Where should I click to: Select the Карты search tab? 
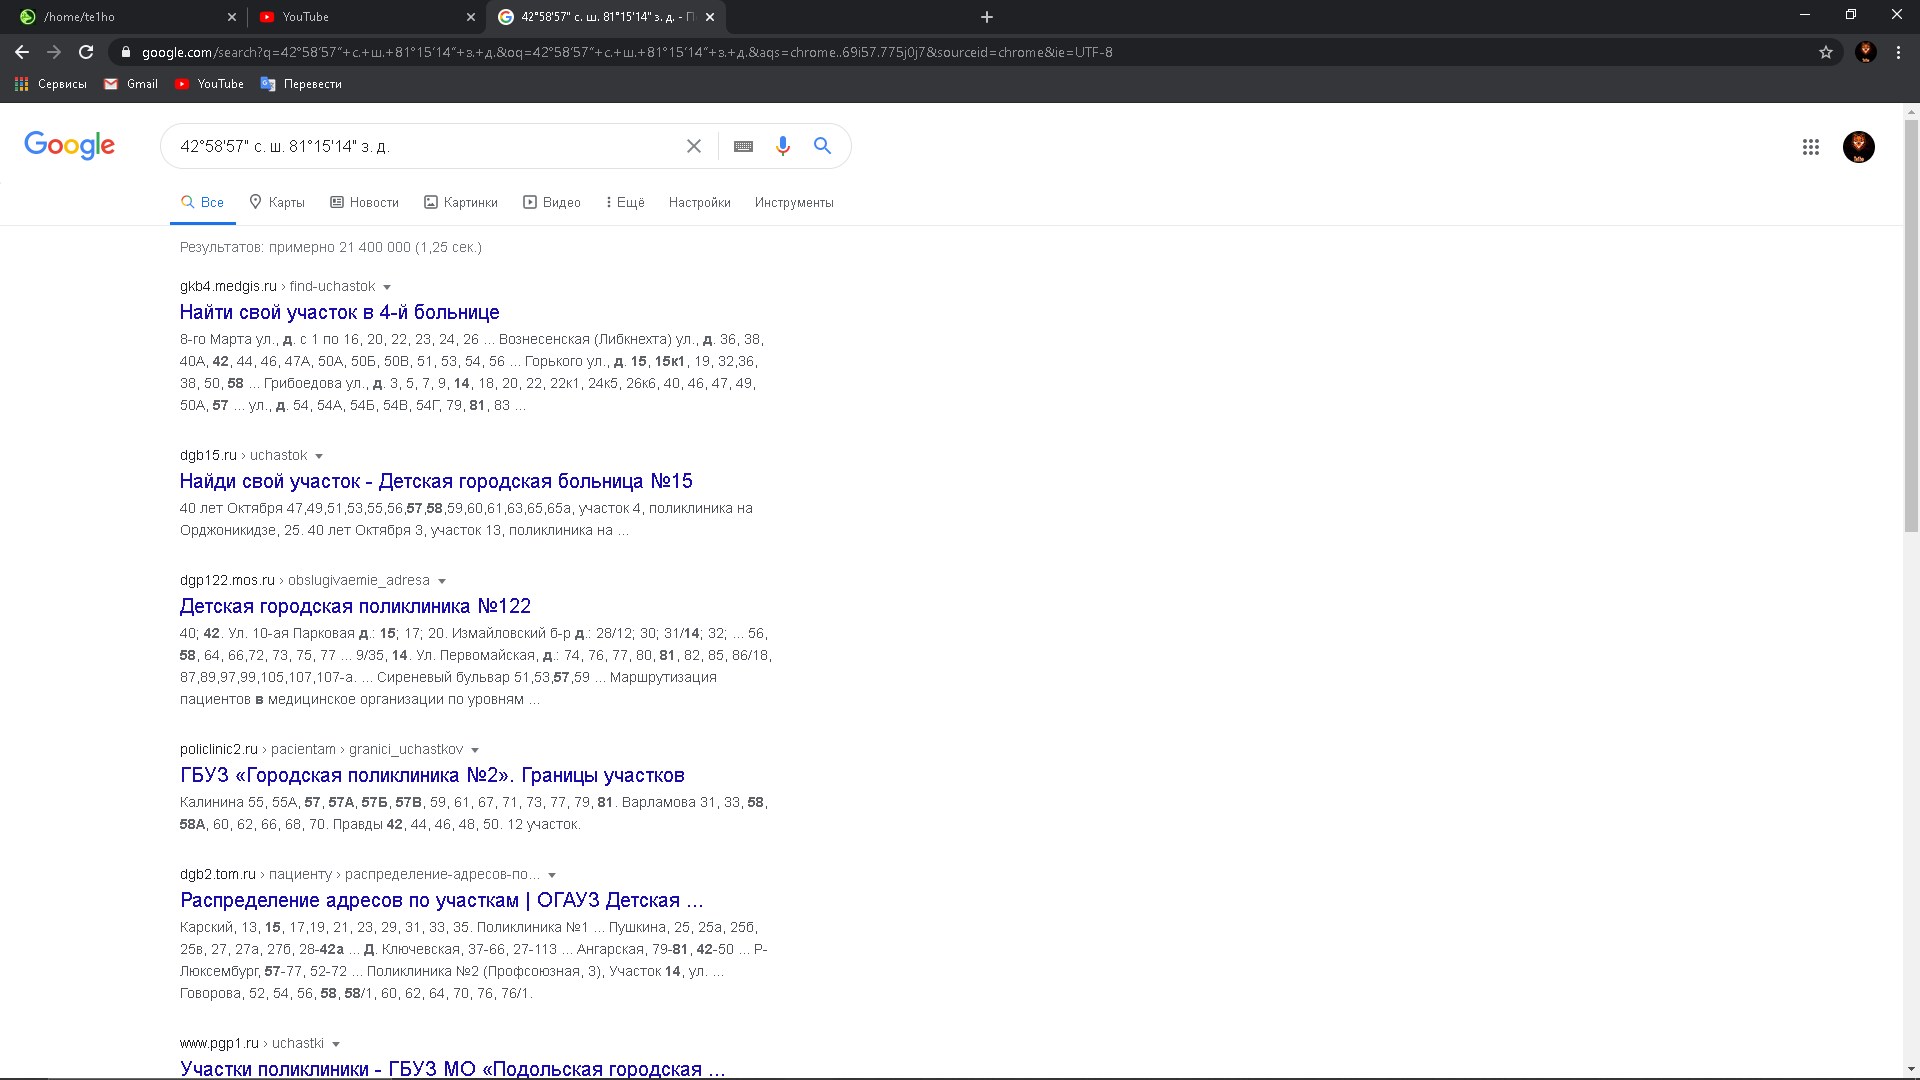(x=277, y=202)
